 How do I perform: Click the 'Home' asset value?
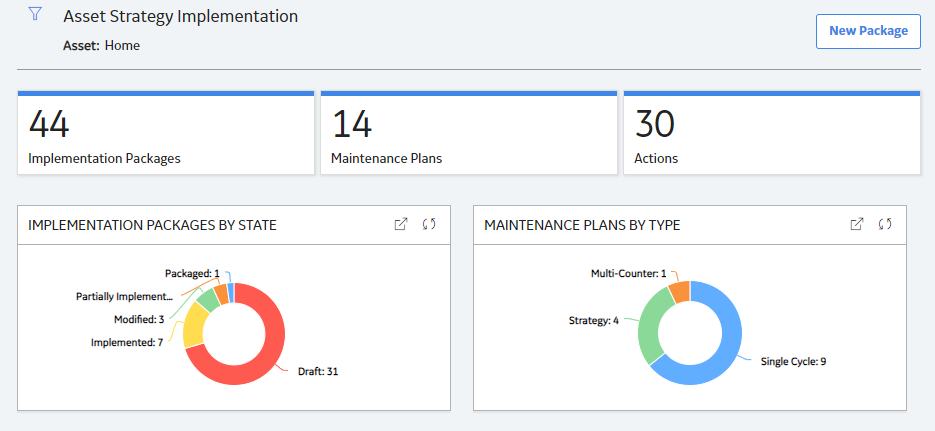pyautogui.click(x=122, y=45)
